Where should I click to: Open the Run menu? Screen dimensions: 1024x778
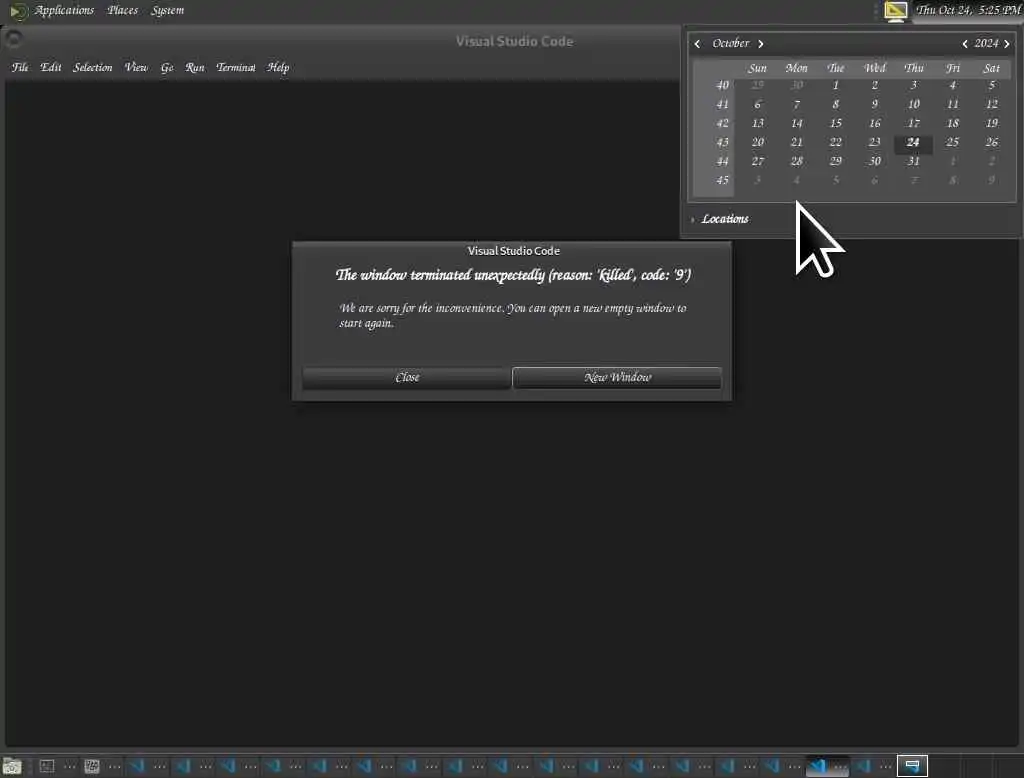click(195, 67)
